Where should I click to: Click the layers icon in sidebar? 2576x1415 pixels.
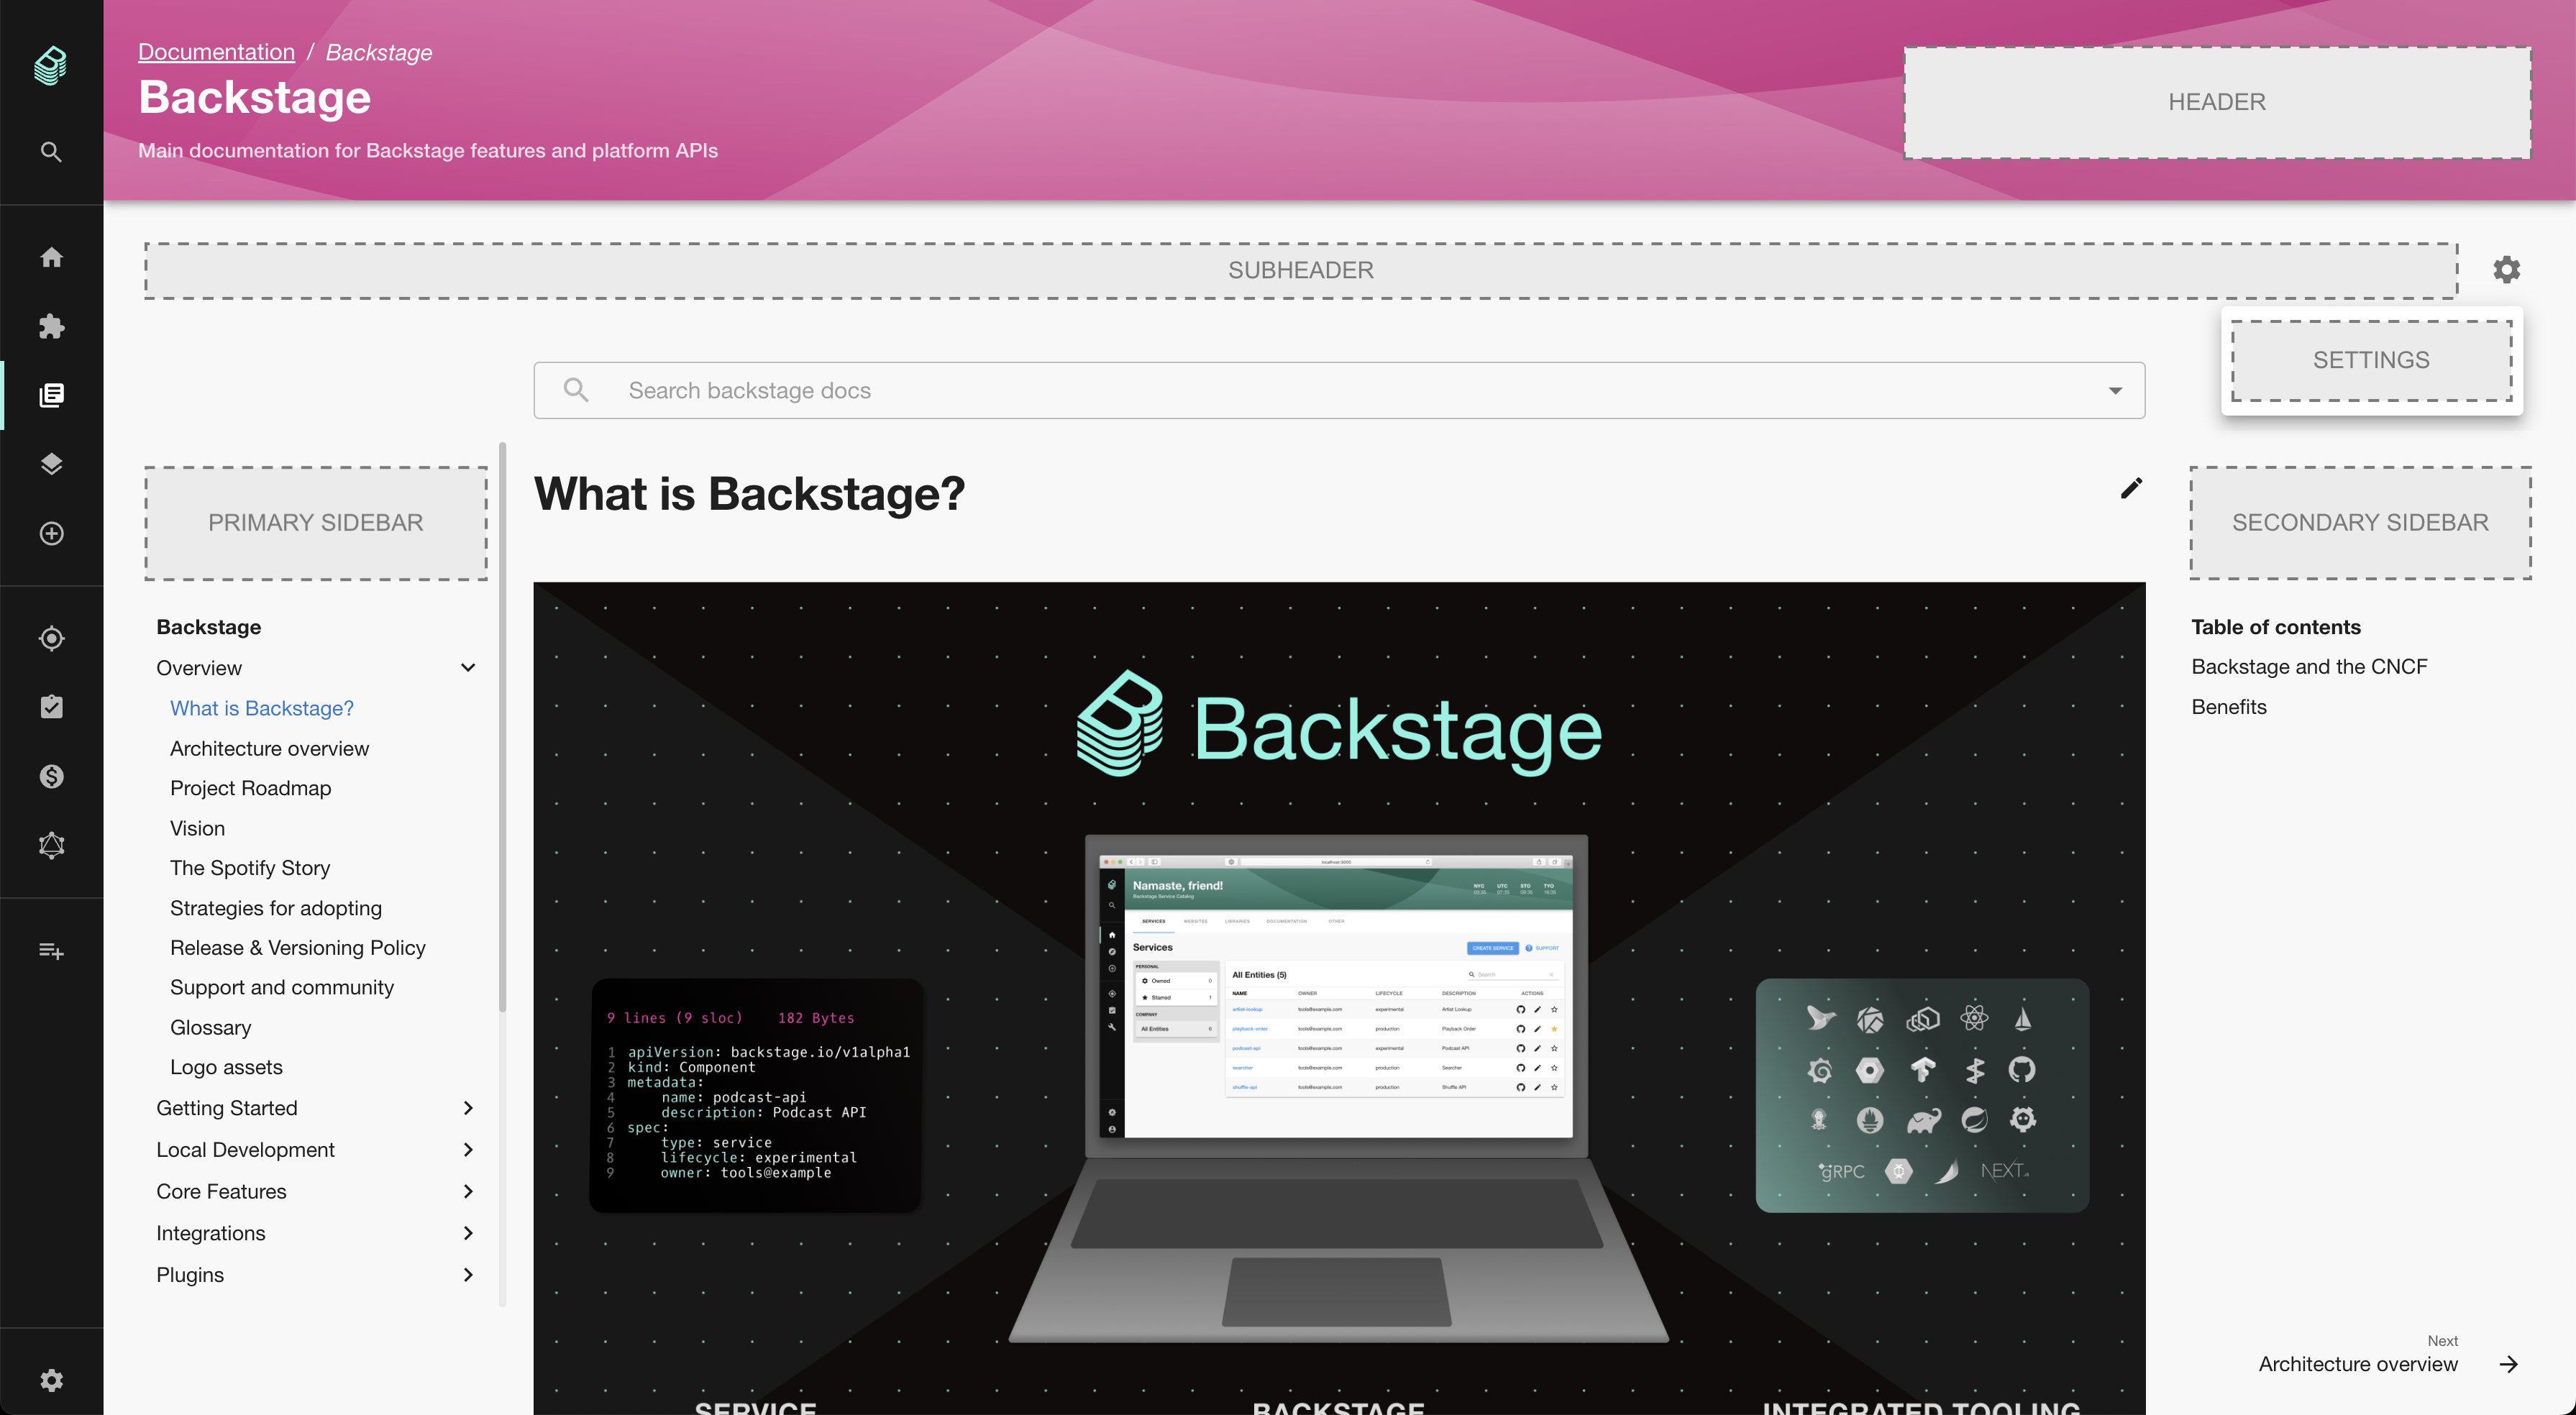pos(51,464)
